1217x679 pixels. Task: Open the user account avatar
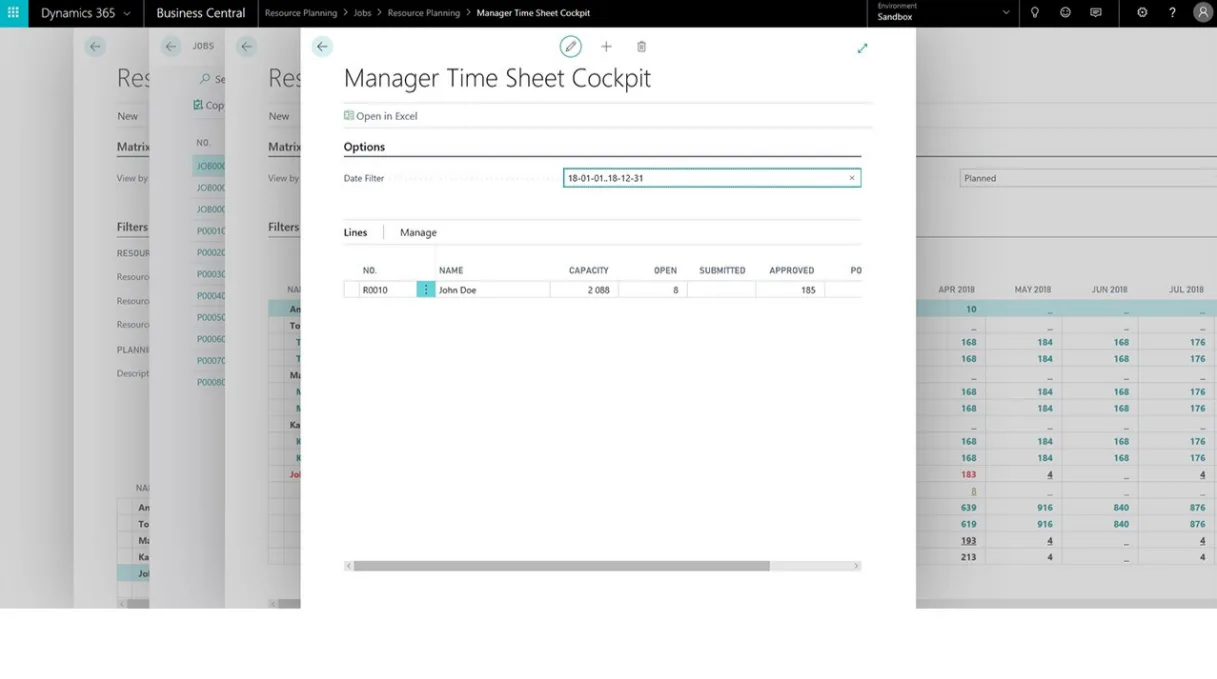[x=1202, y=13]
